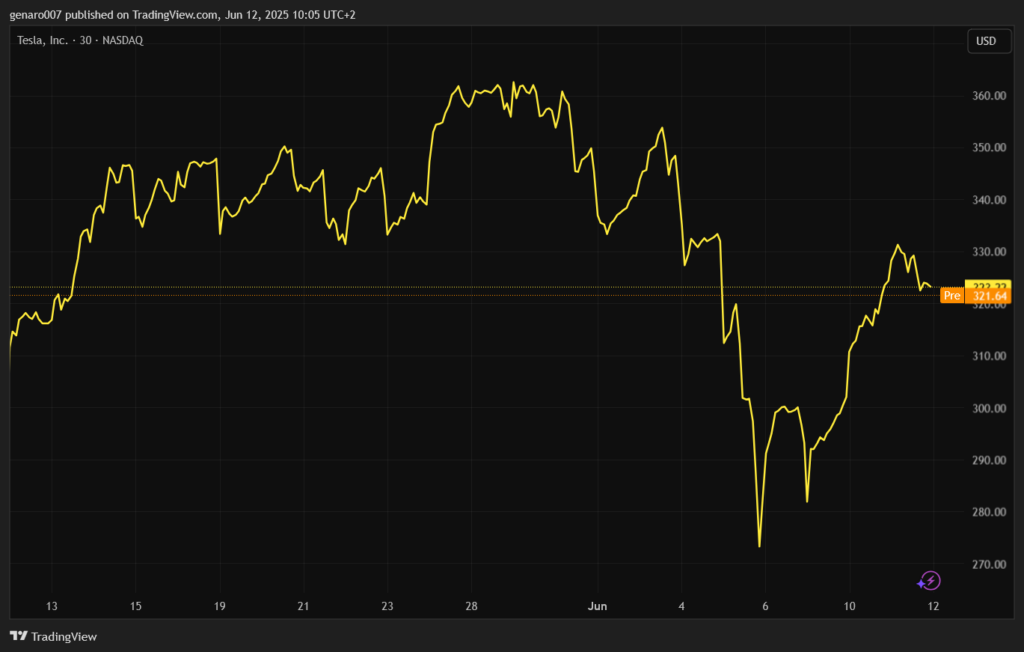Click the 13 date label on time axis
This screenshot has height=652, width=1024.
(52, 606)
